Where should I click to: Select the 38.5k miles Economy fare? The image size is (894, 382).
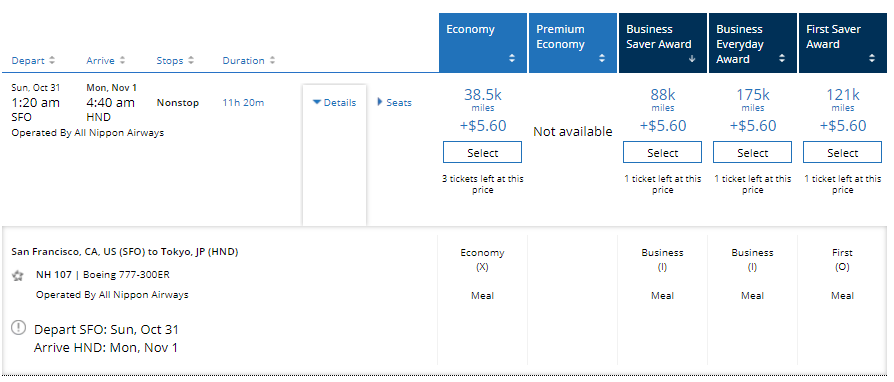(482, 153)
